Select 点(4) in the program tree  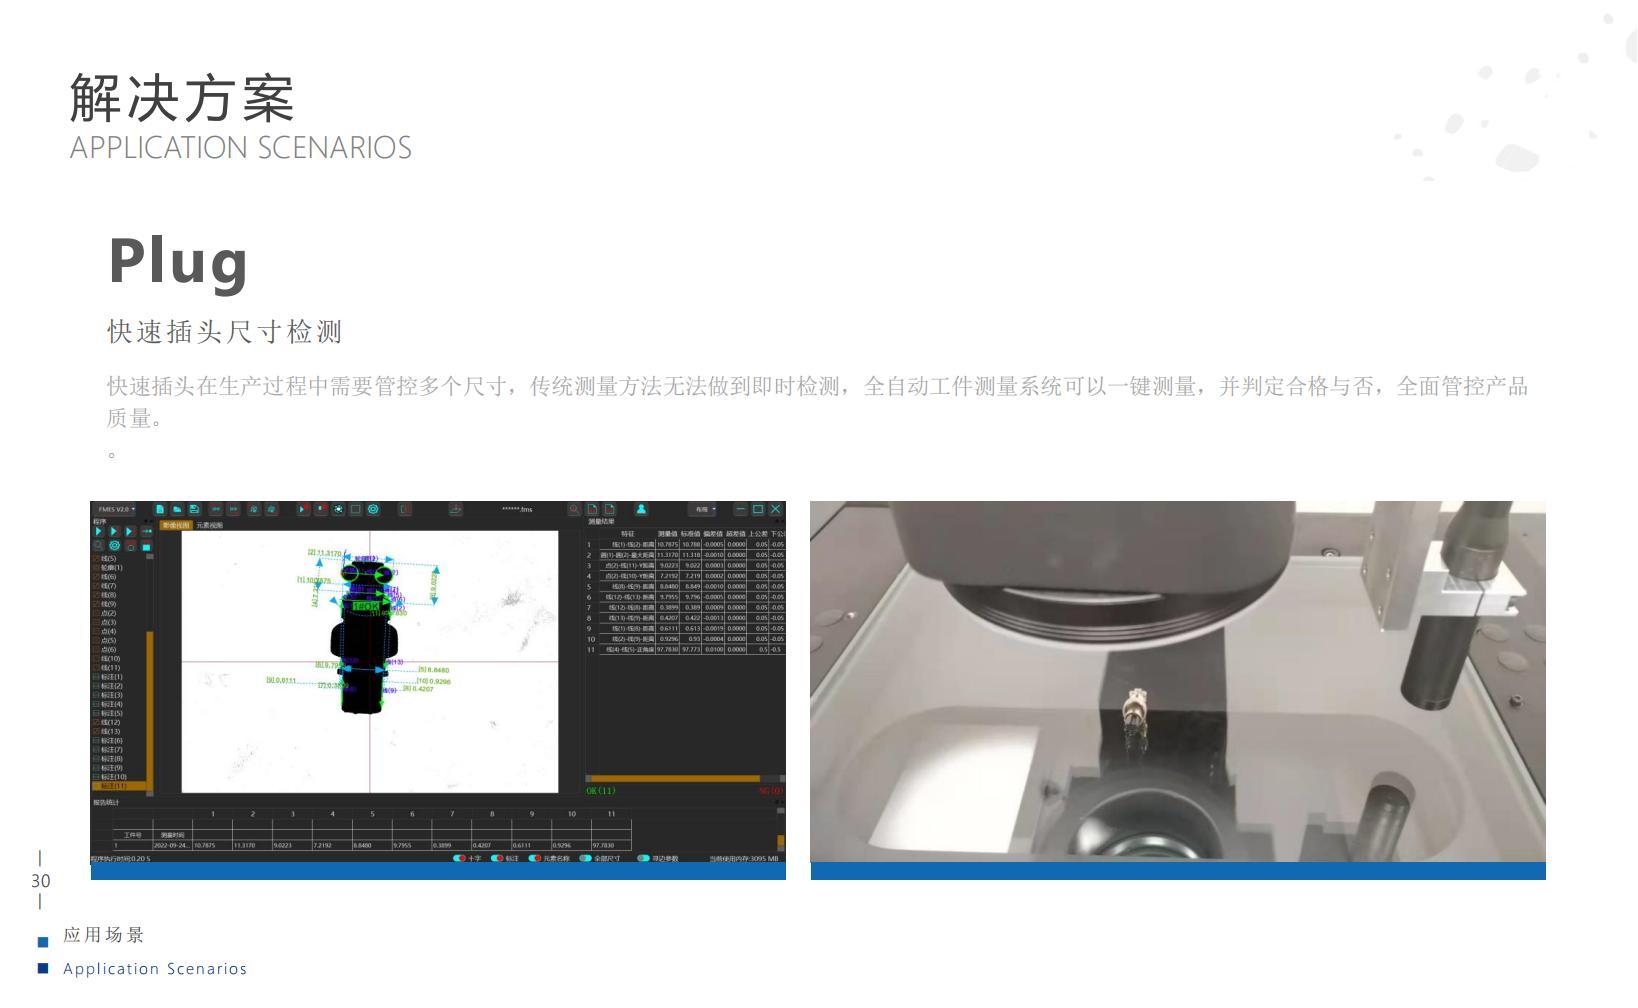[109, 631]
